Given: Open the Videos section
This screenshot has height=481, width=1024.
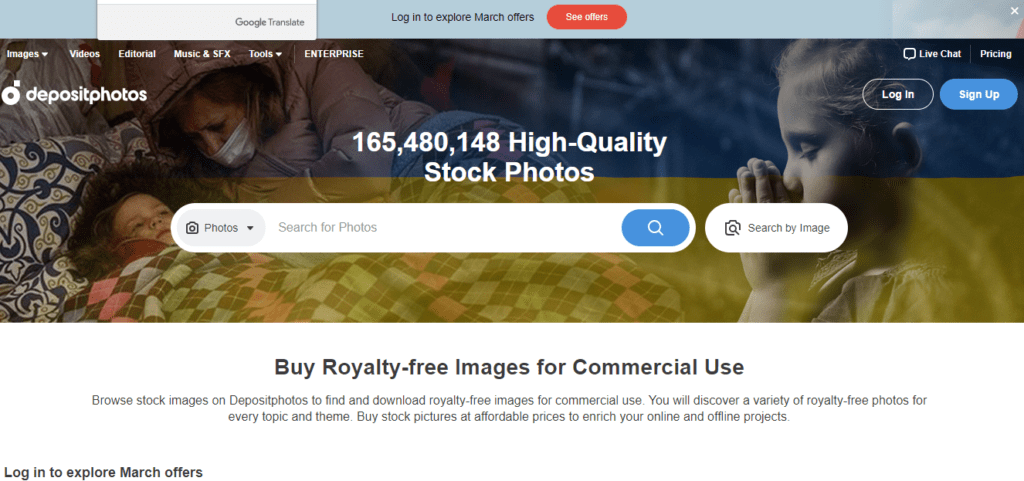Looking at the screenshot, I should click(85, 54).
